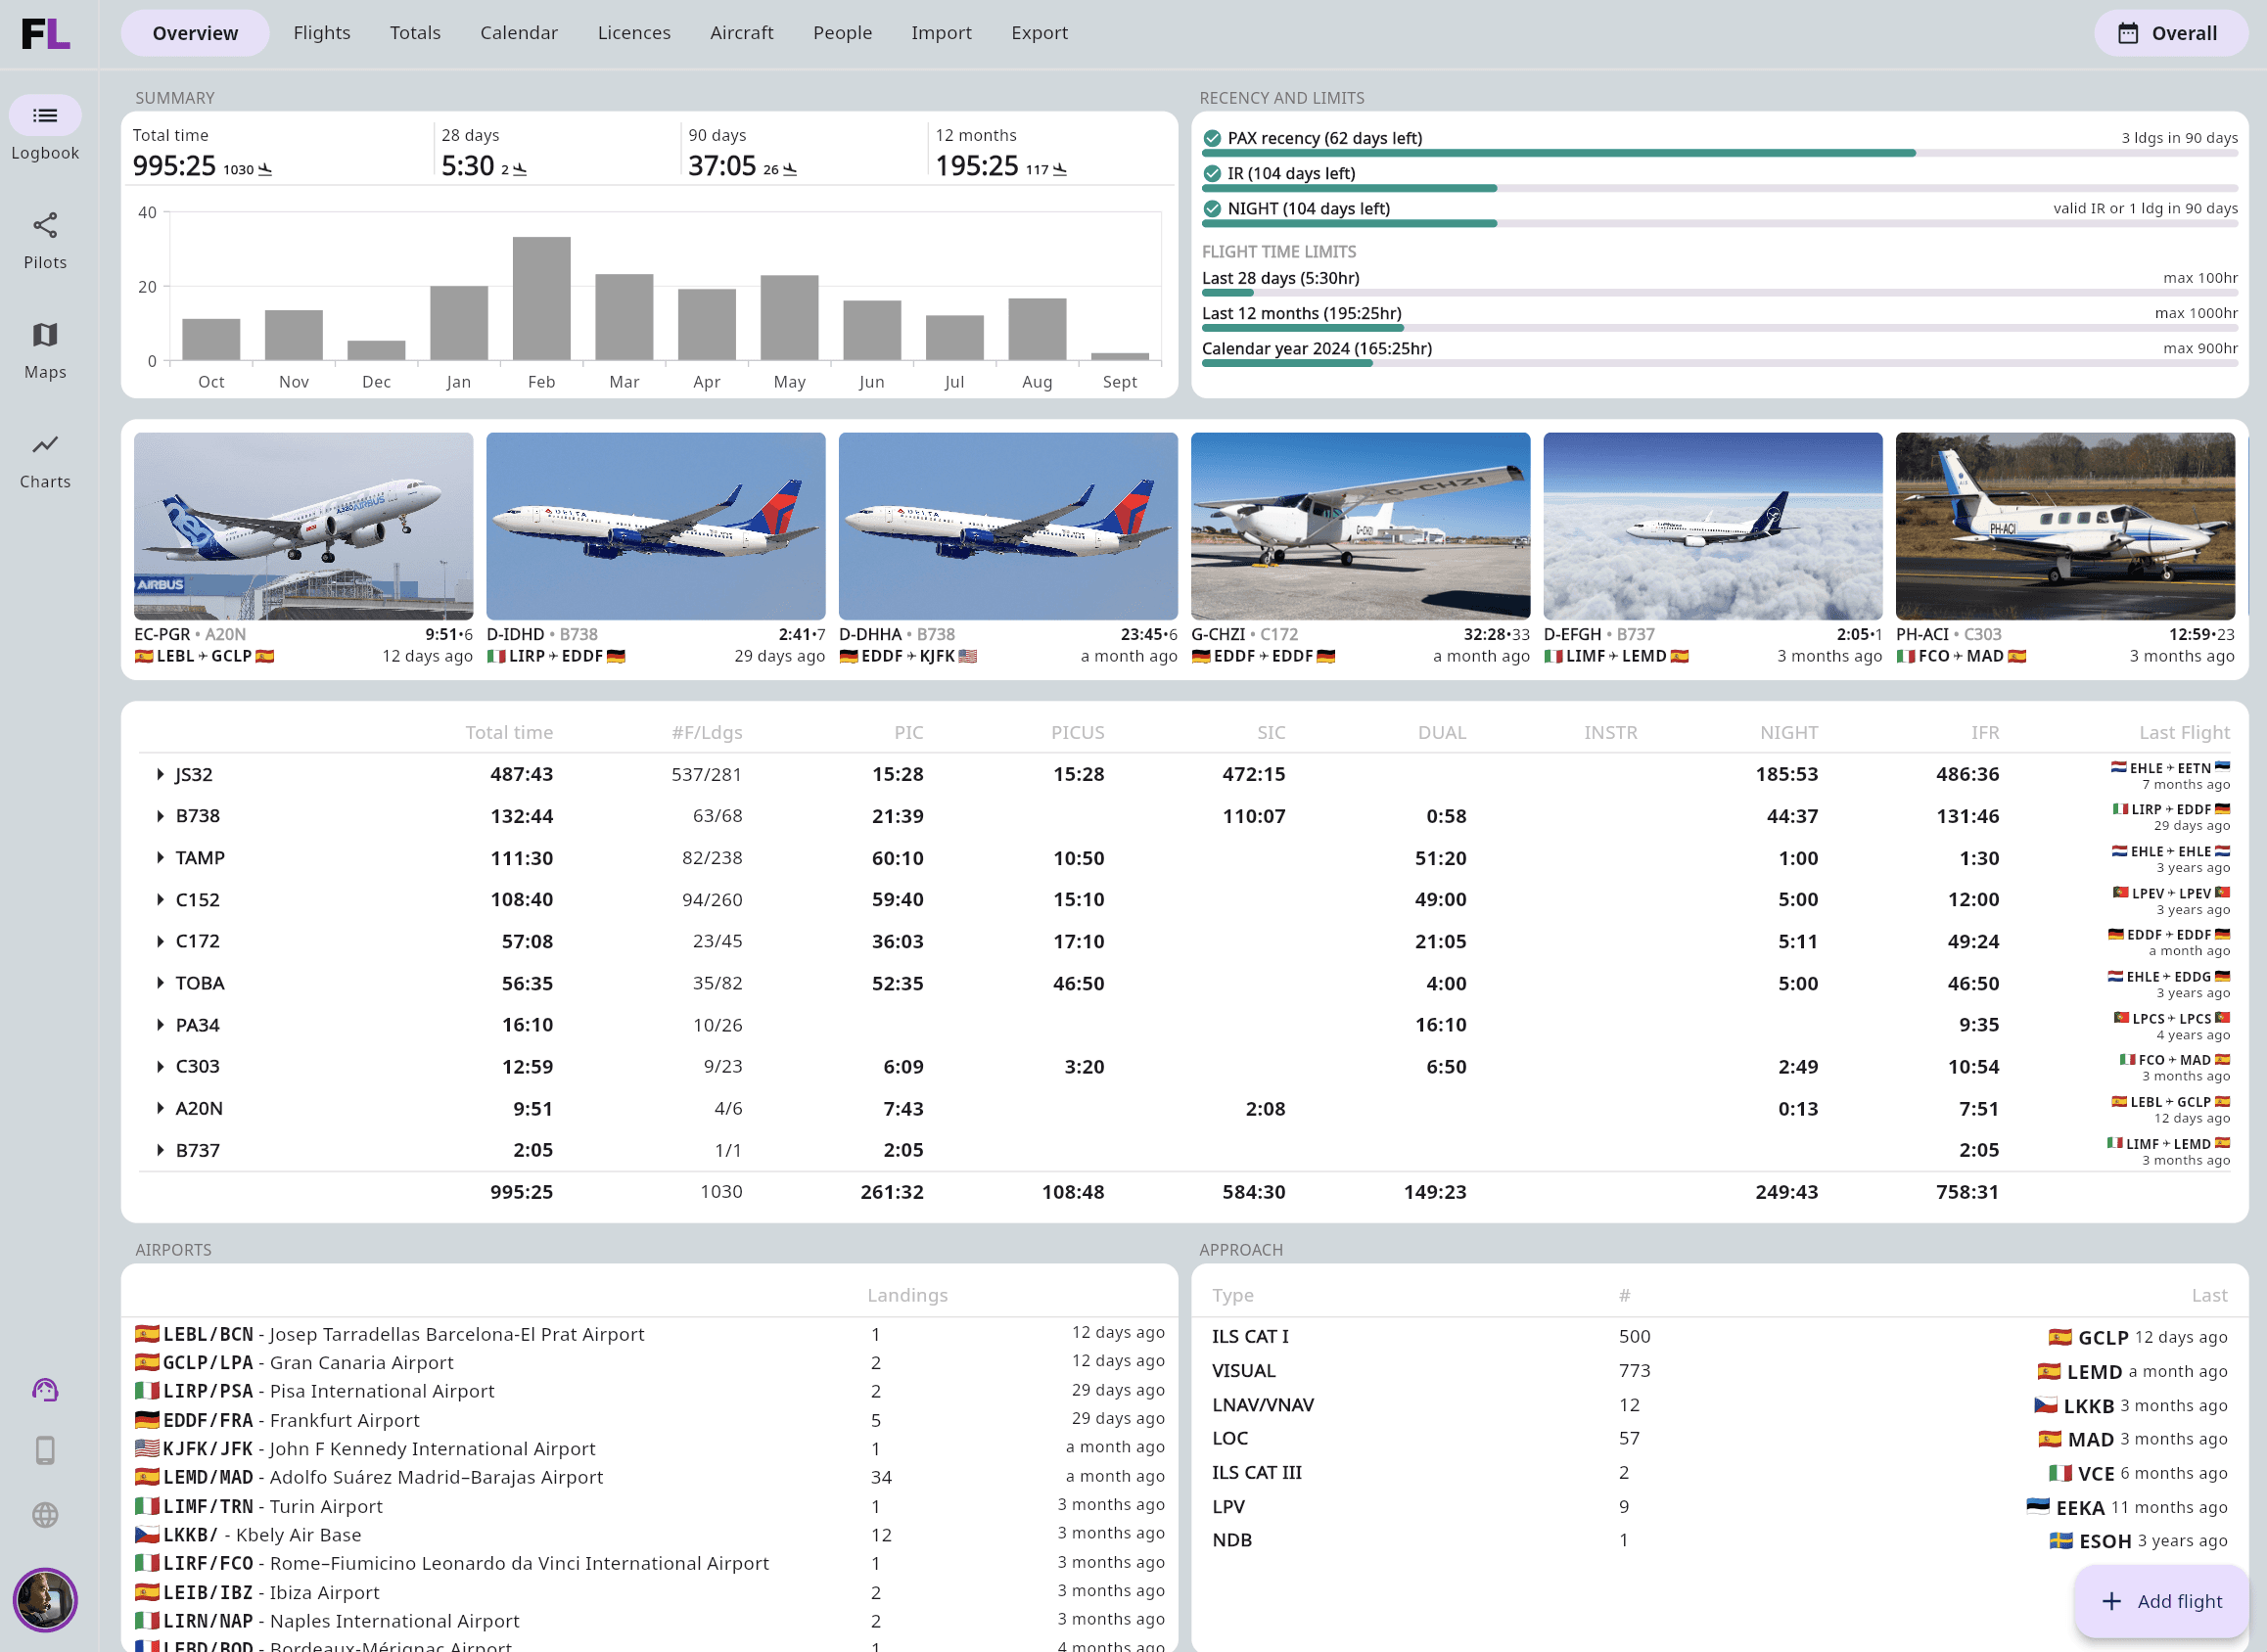Click the globe language icon
2267x1652 pixels.
coord(45,1515)
